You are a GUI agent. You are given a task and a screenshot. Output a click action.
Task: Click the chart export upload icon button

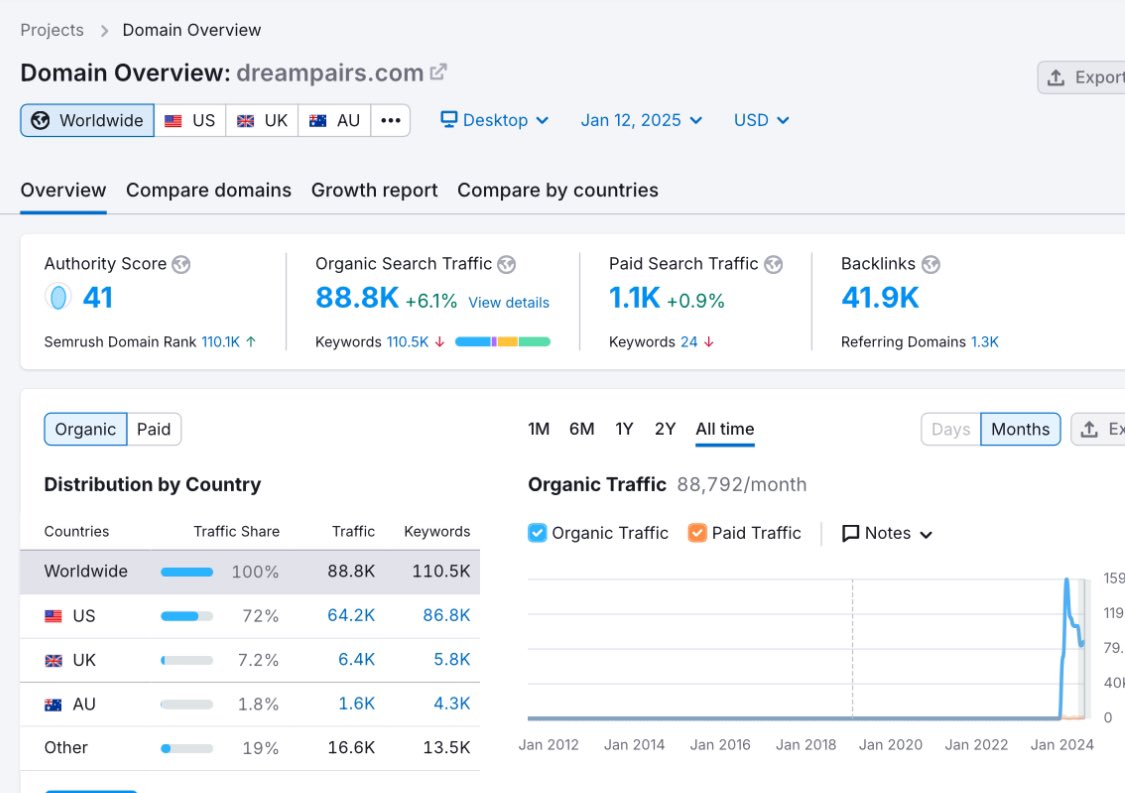1098,429
